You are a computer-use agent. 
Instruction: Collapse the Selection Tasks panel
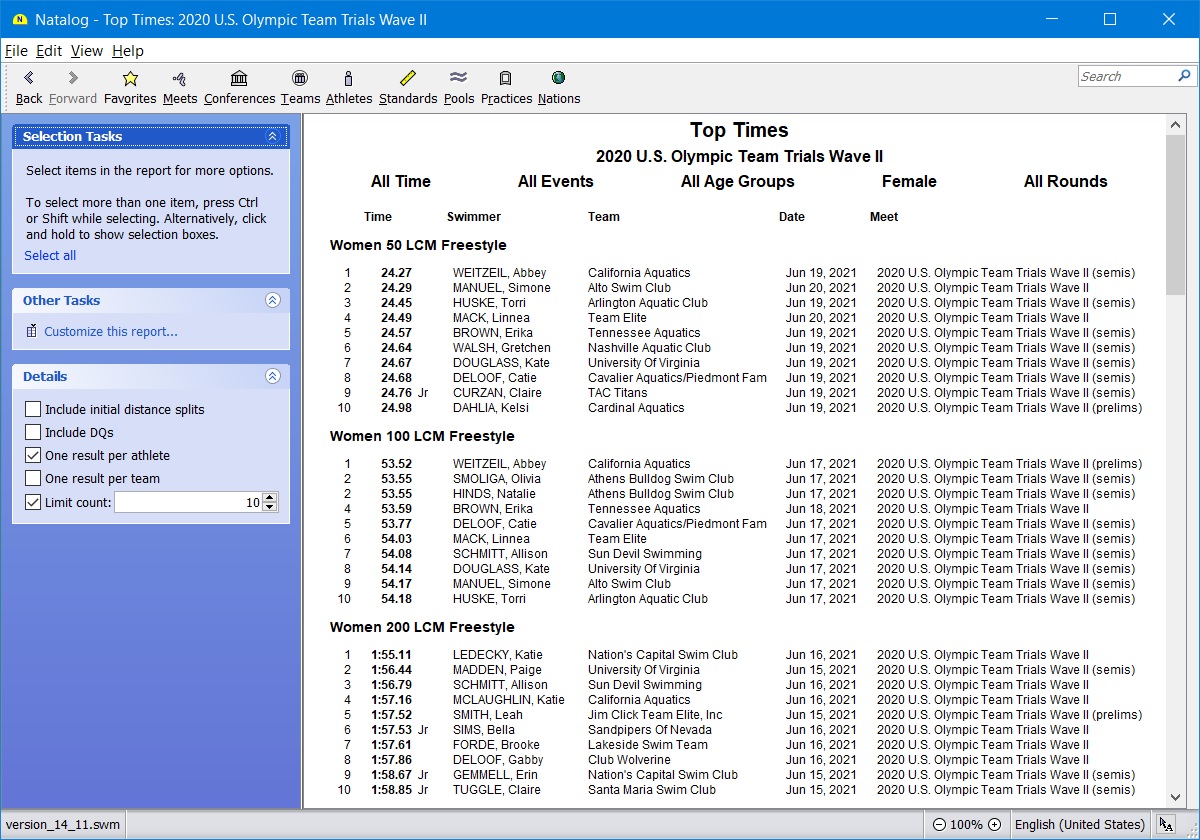pos(272,137)
